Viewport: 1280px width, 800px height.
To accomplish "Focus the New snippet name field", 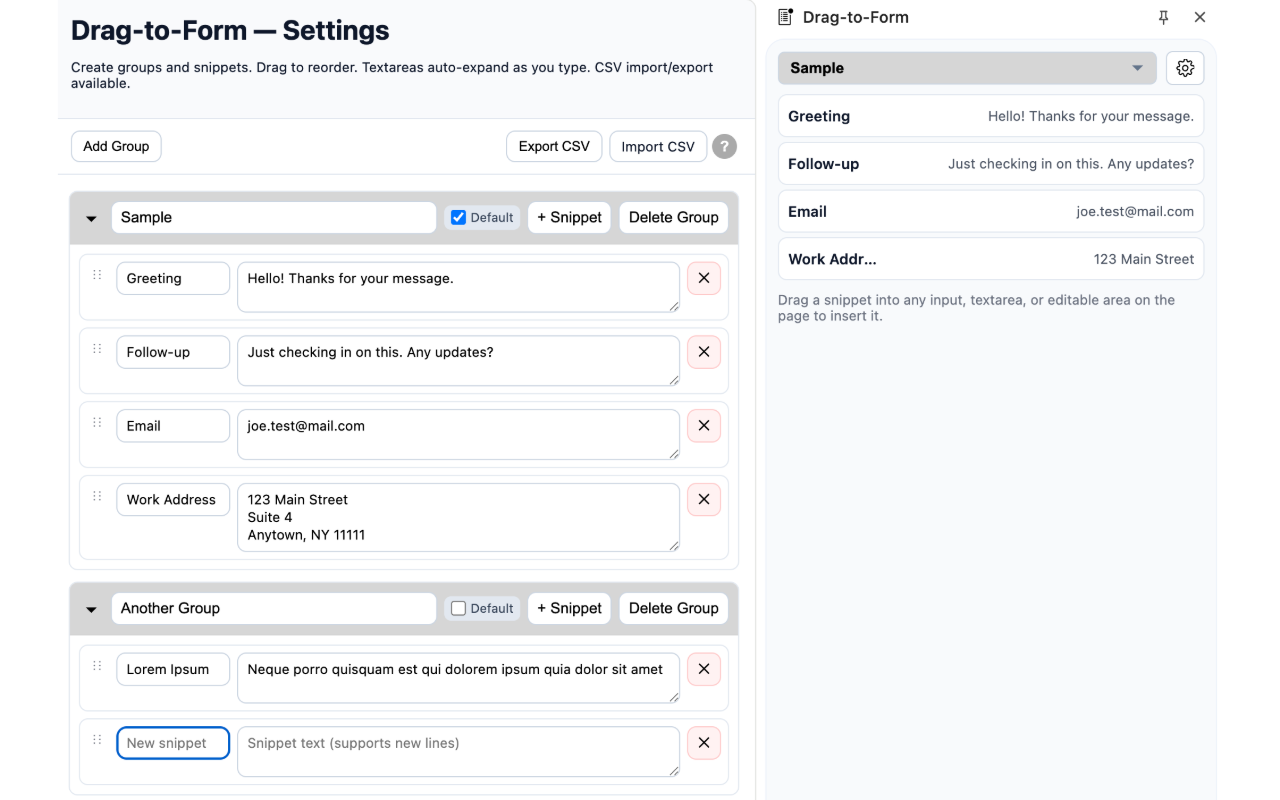I will pyautogui.click(x=173, y=743).
